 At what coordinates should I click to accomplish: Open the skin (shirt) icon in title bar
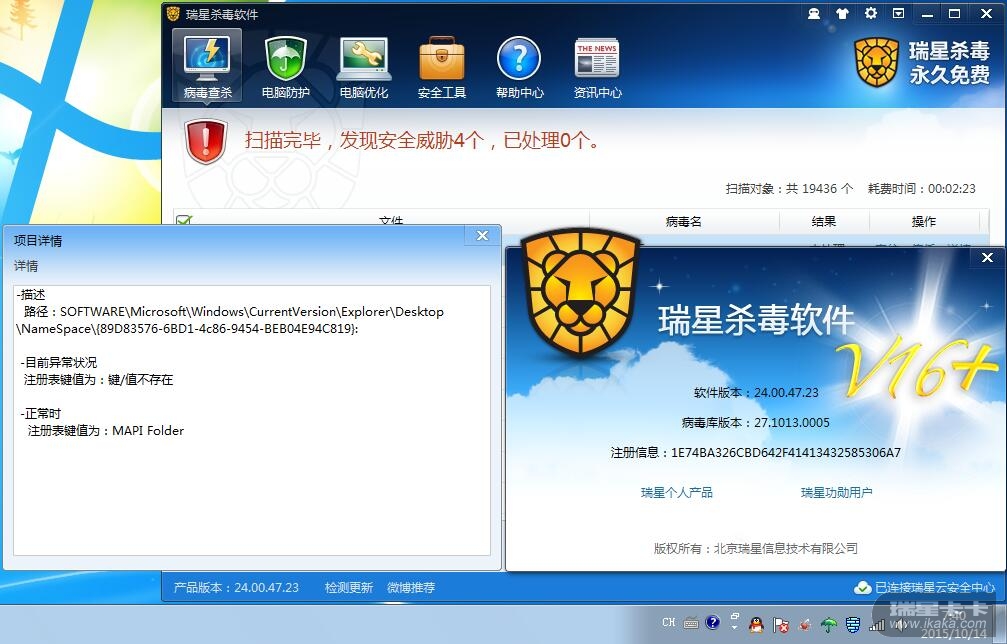(842, 13)
